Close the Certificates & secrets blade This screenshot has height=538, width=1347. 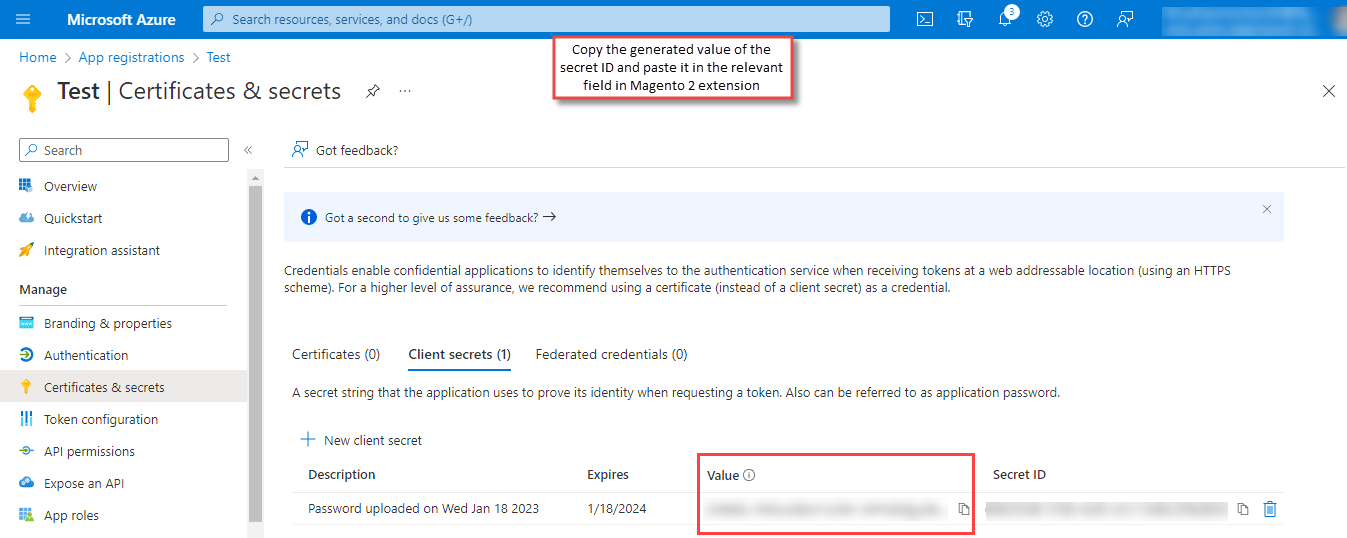tap(1329, 91)
